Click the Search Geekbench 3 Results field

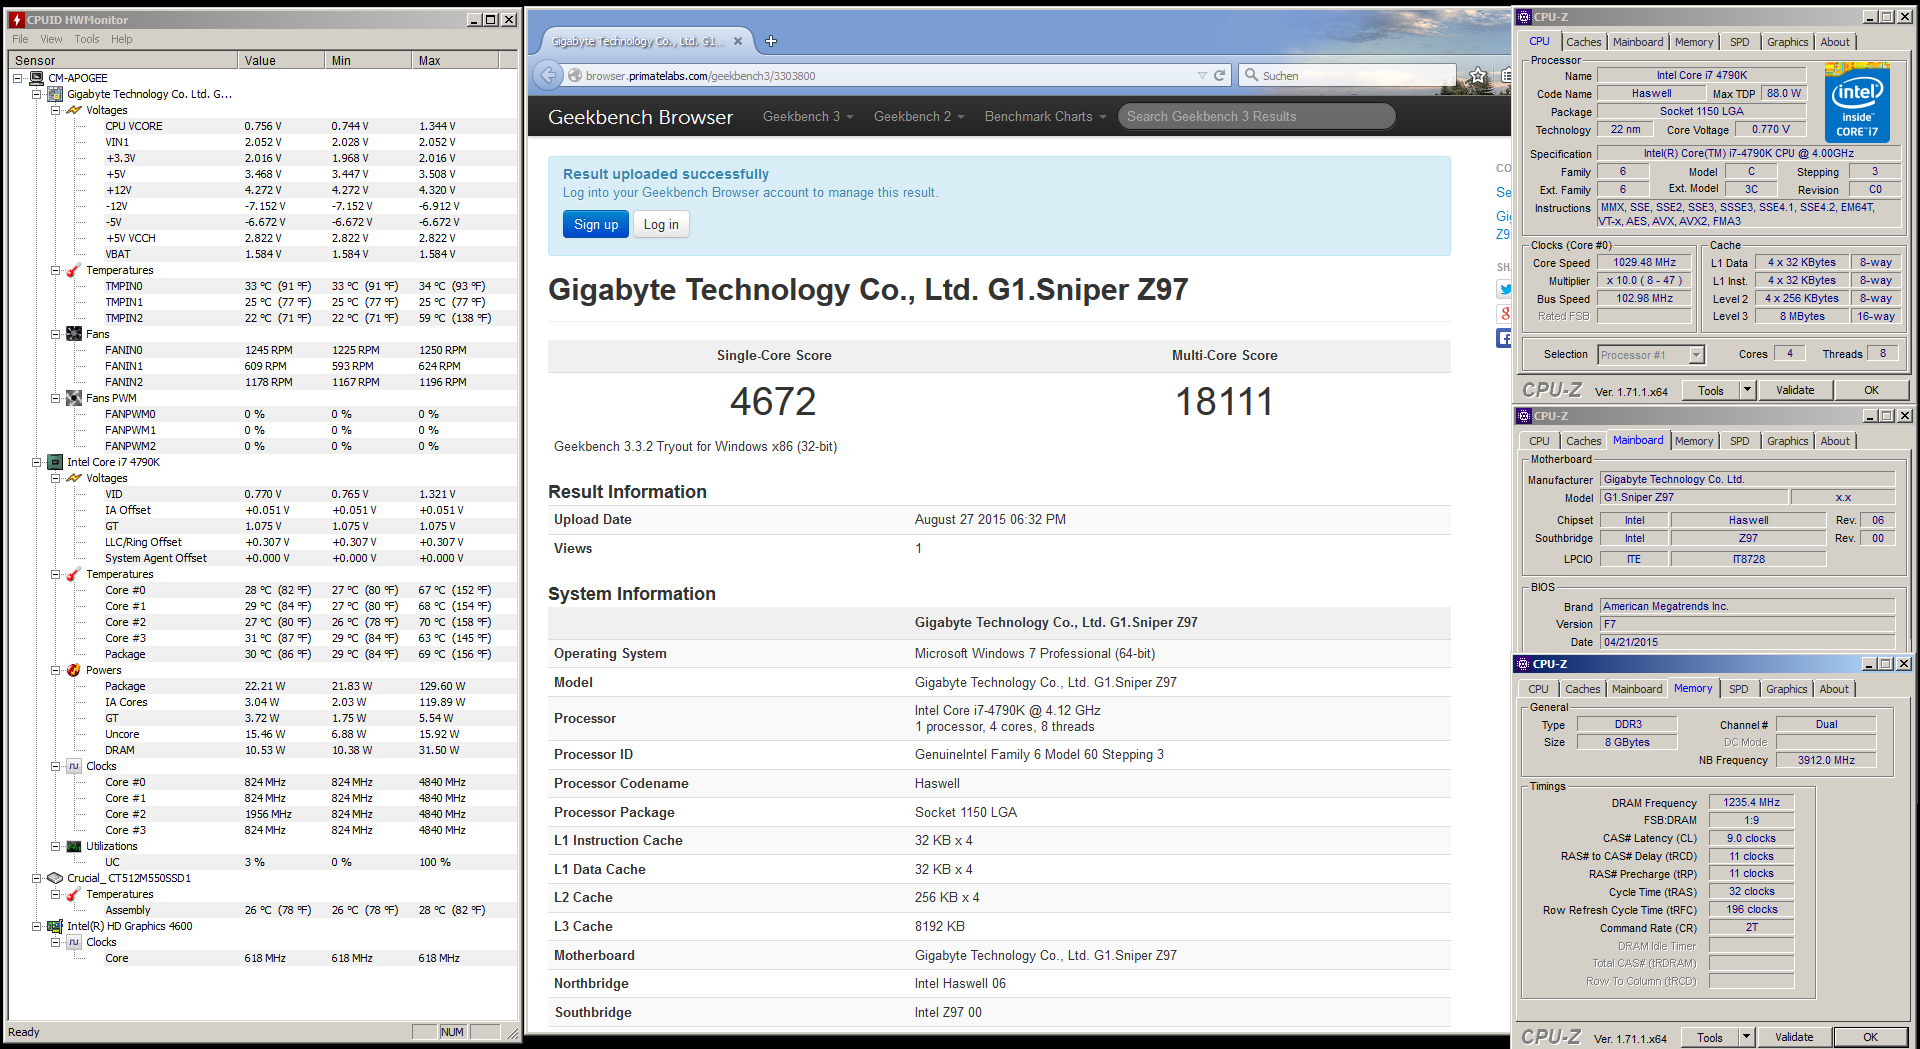(1256, 117)
